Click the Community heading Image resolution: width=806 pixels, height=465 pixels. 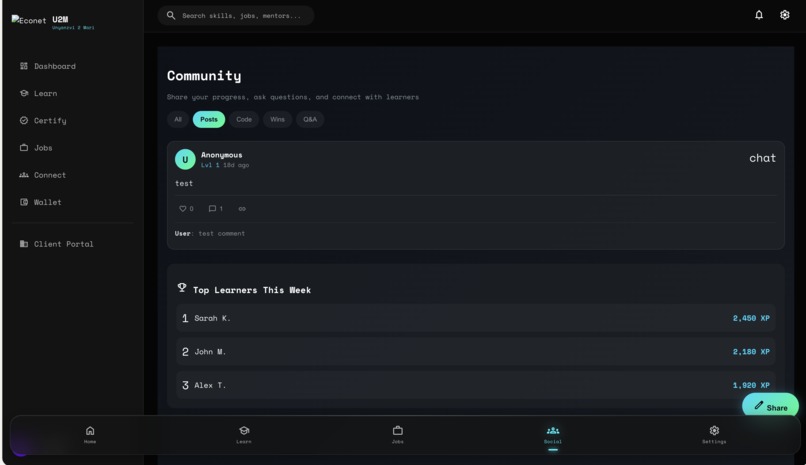[x=204, y=76]
